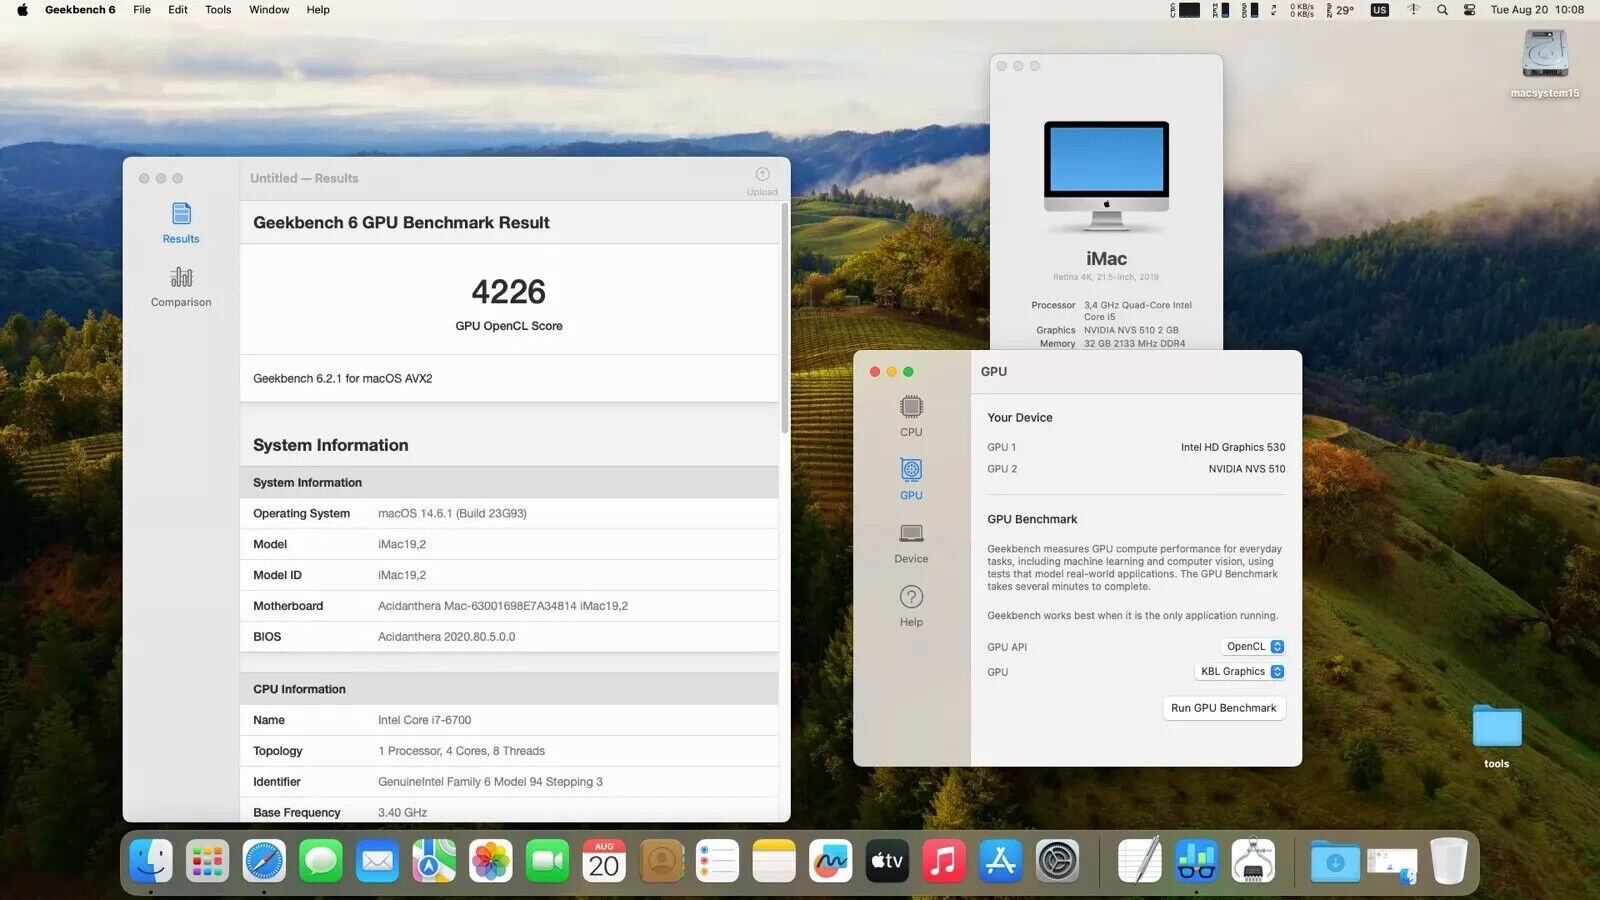Open Control Center in menu bar
This screenshot has width=1600, height=900.
point(1469,10)
